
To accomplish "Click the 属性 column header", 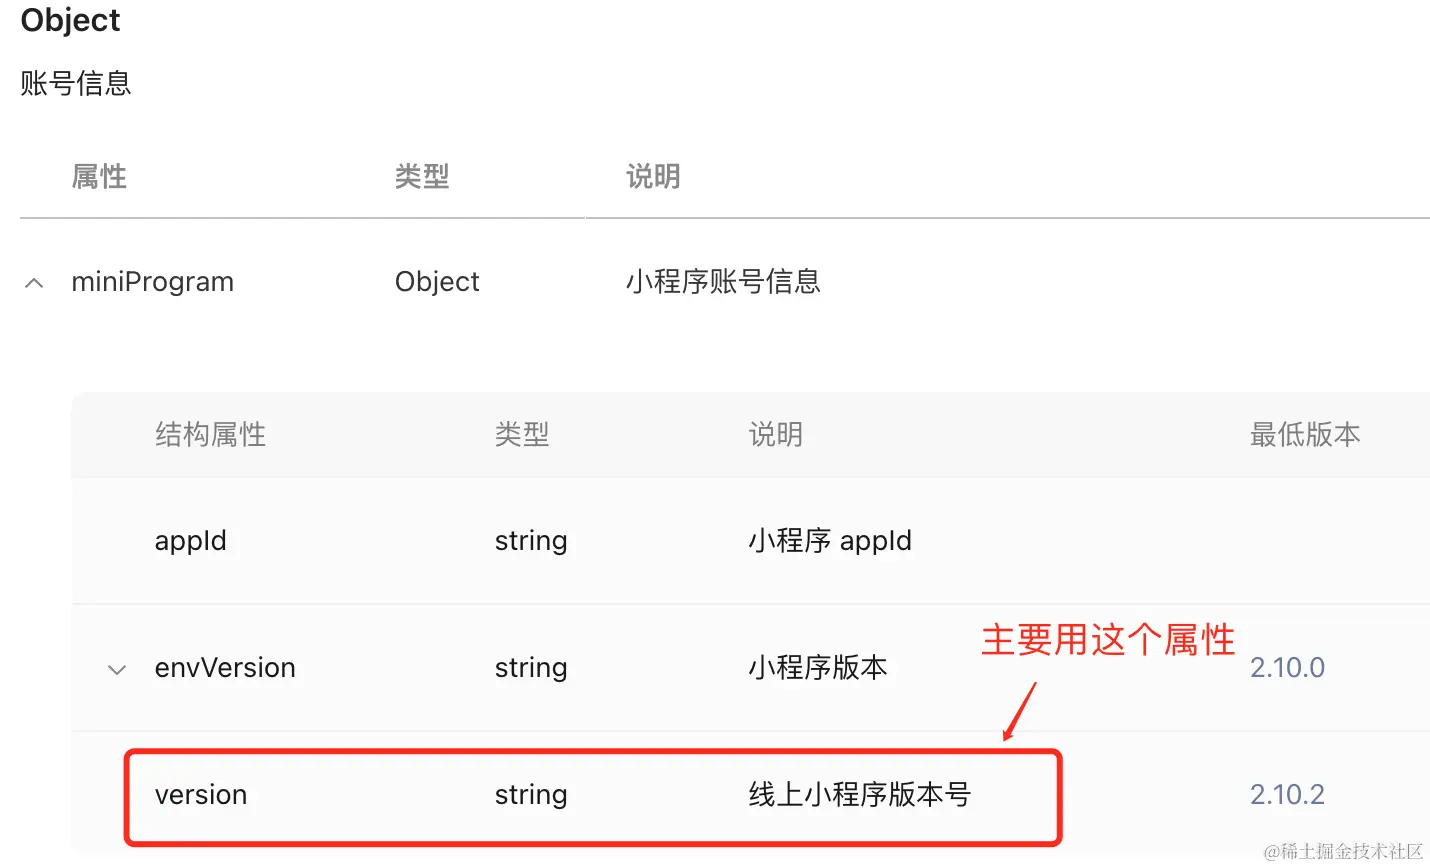I will (x=99, y=177).
